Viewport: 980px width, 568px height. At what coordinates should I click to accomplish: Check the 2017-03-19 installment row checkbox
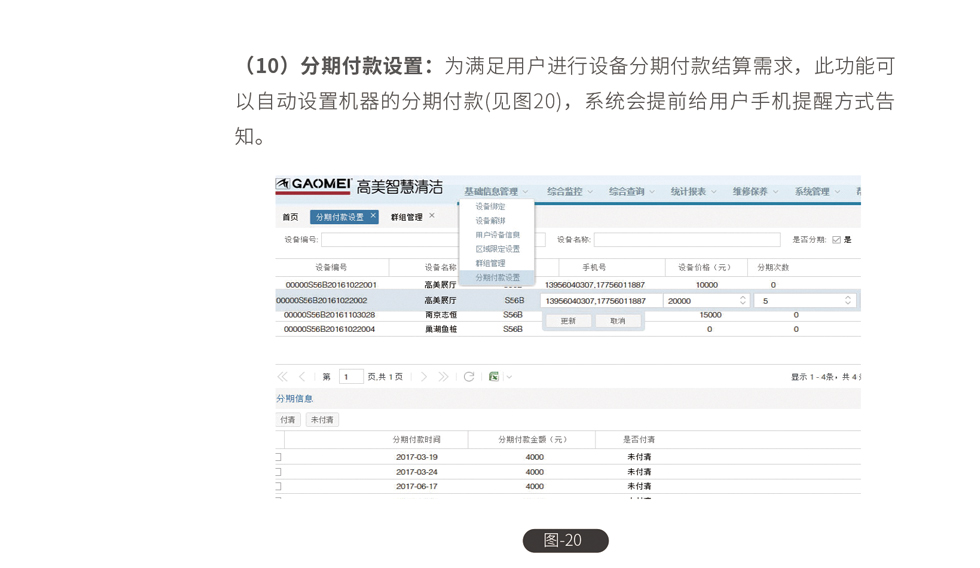click(278, 457)
